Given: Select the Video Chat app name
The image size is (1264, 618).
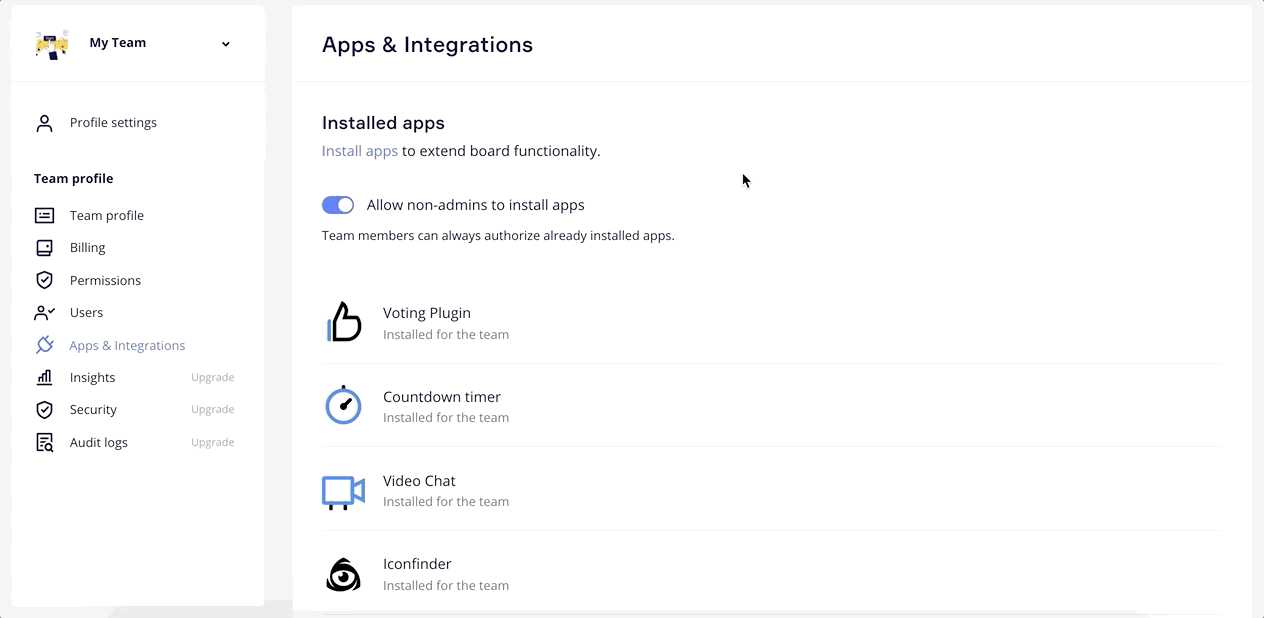Looking at the screenshot, I should [x=419, y=481].
